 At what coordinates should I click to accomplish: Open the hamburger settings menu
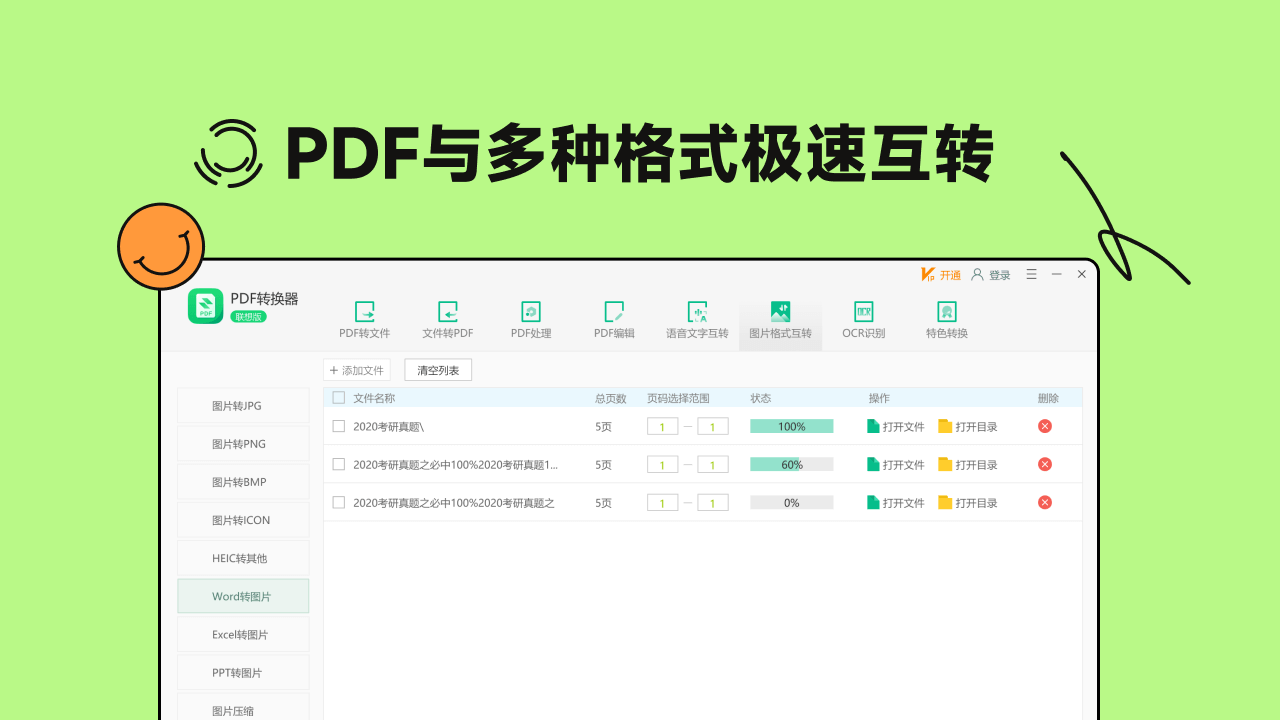pos(1031,274)
